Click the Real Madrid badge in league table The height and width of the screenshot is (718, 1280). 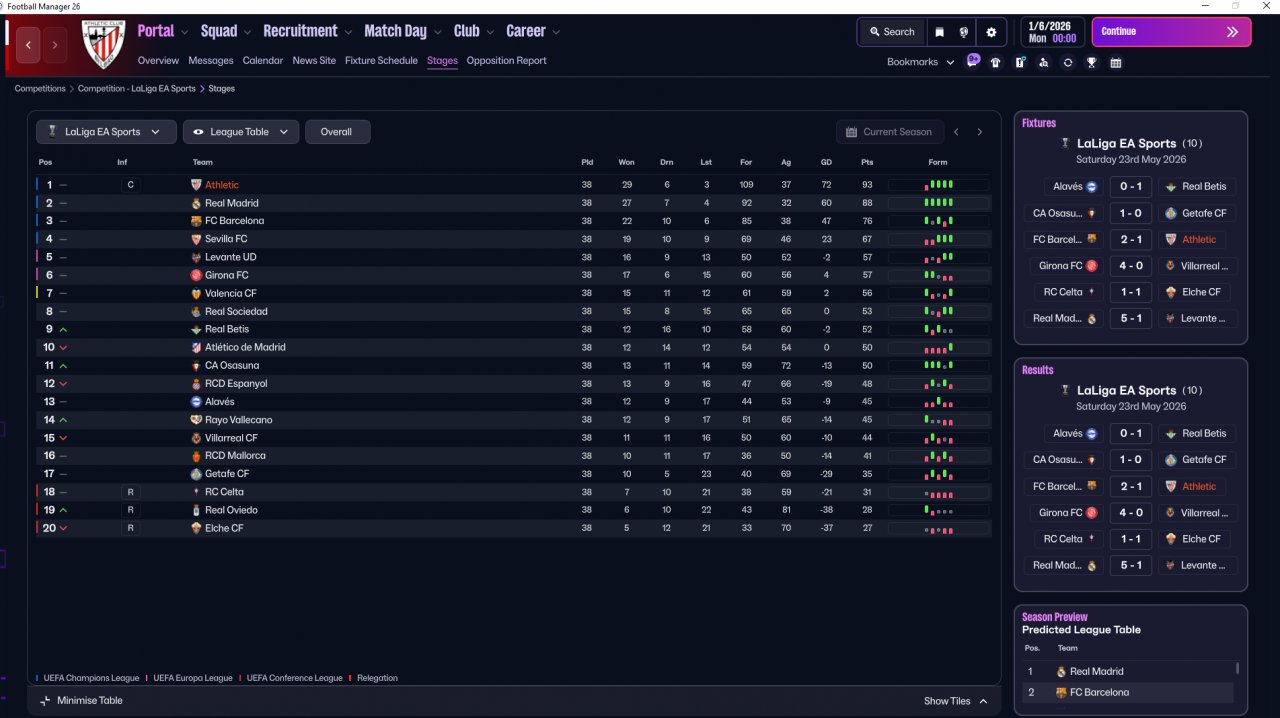196,203
